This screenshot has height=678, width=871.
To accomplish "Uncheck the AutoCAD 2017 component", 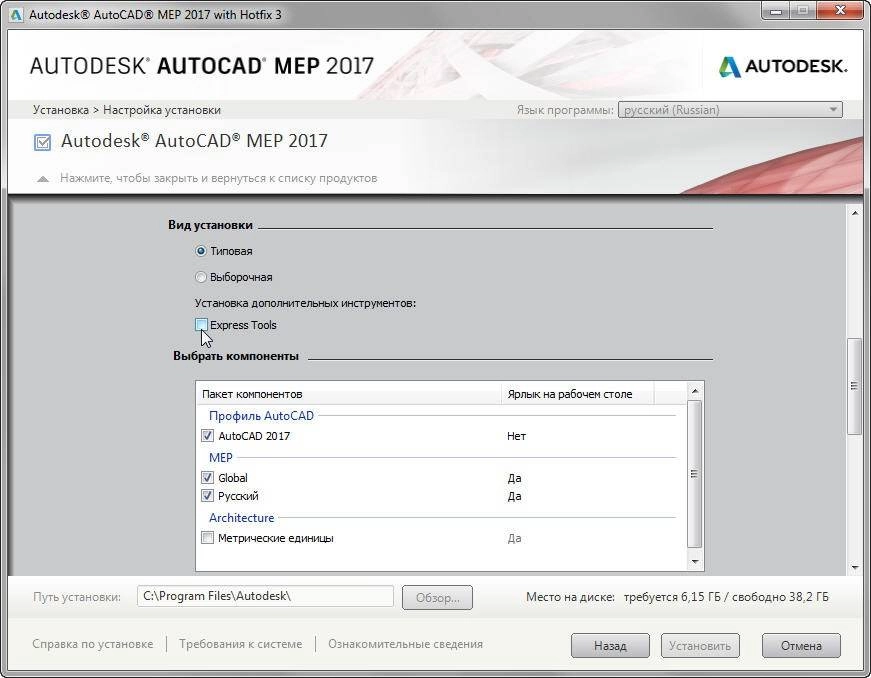I will [207, 436].
